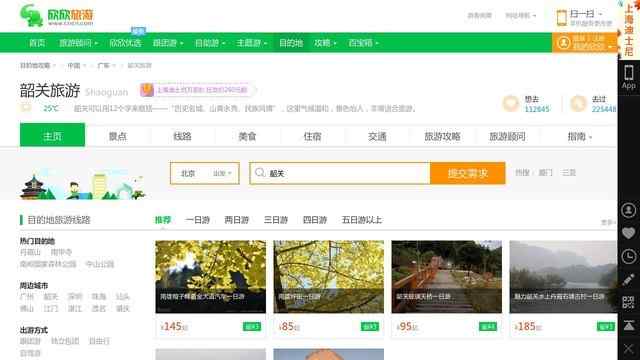
Task: Expand 百宝箱 dropdown in navigation bar
Action: click(x=364, y=43)
